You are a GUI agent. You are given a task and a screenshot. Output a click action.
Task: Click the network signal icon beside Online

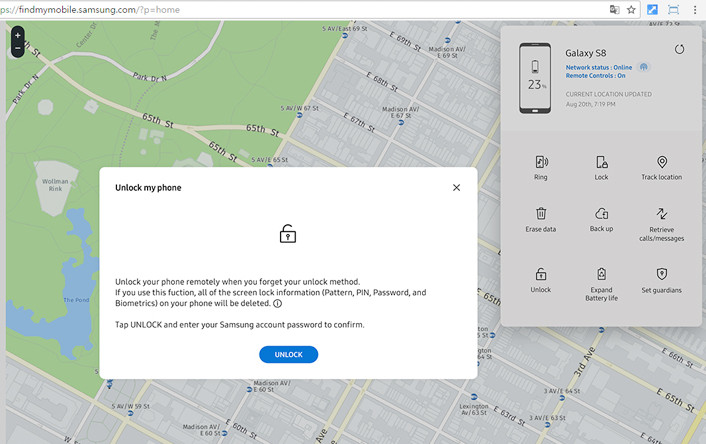coord(644,67)
